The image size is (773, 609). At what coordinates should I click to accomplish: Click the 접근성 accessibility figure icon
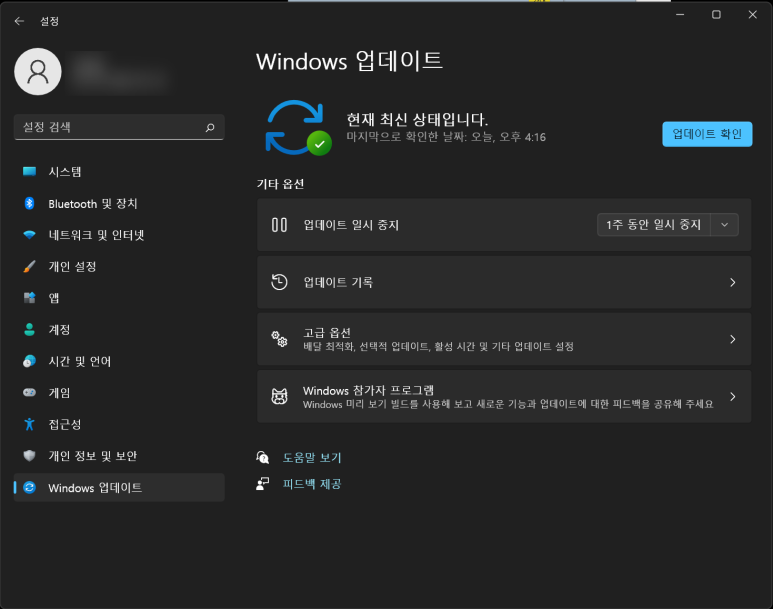pyautogui.click(x=30, y=424)
